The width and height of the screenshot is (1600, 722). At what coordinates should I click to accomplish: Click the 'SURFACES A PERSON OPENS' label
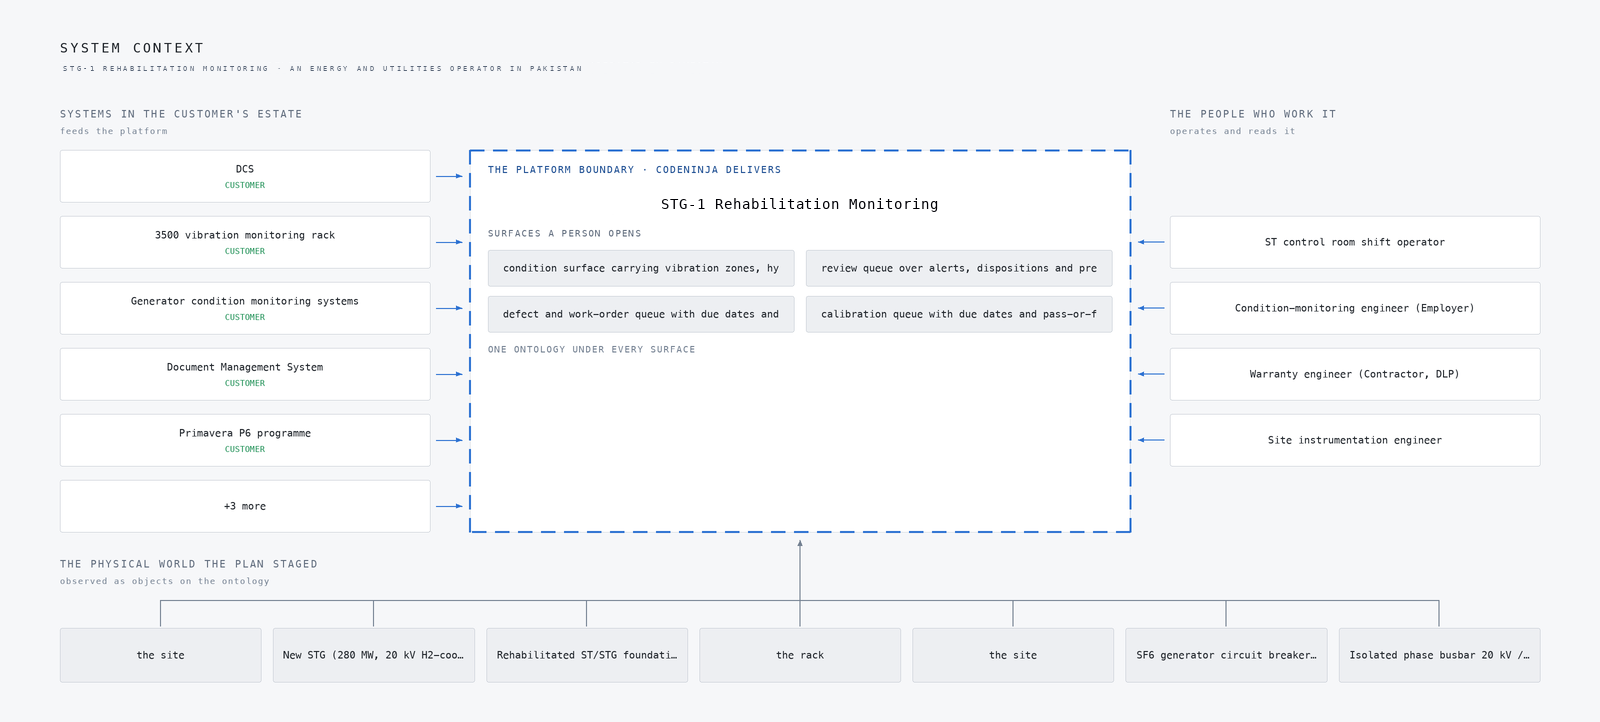click(x=565, y=234)
